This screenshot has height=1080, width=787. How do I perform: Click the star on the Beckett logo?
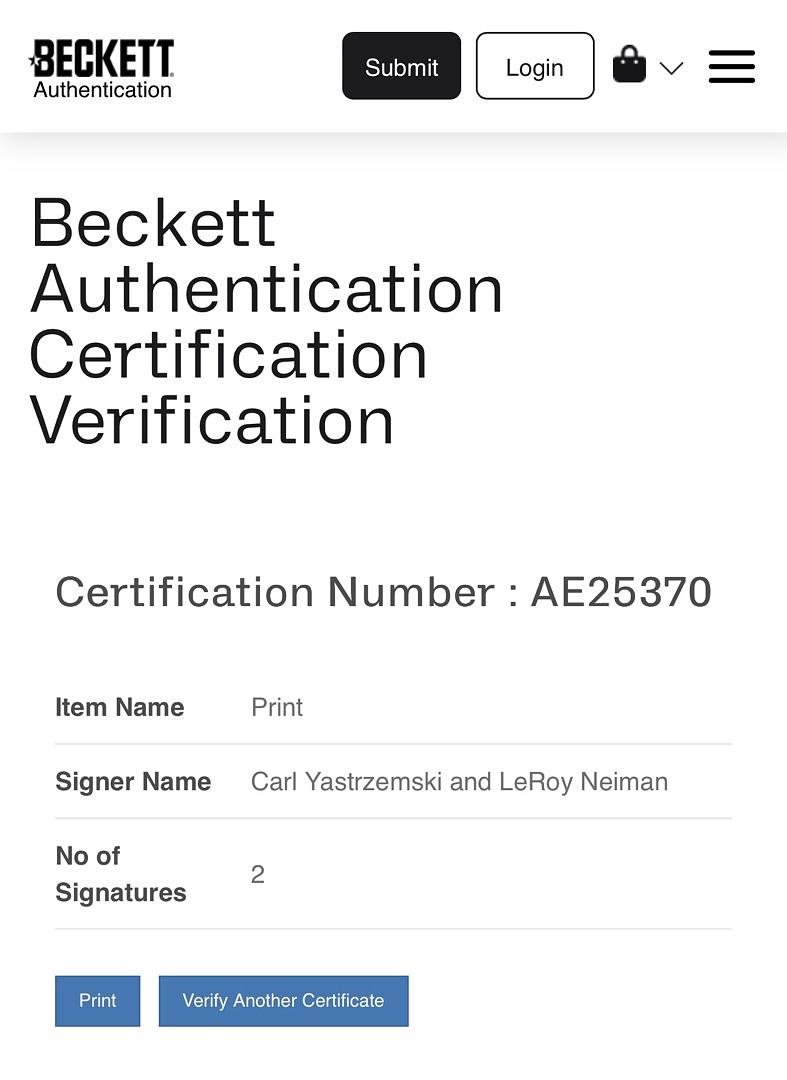34,62
